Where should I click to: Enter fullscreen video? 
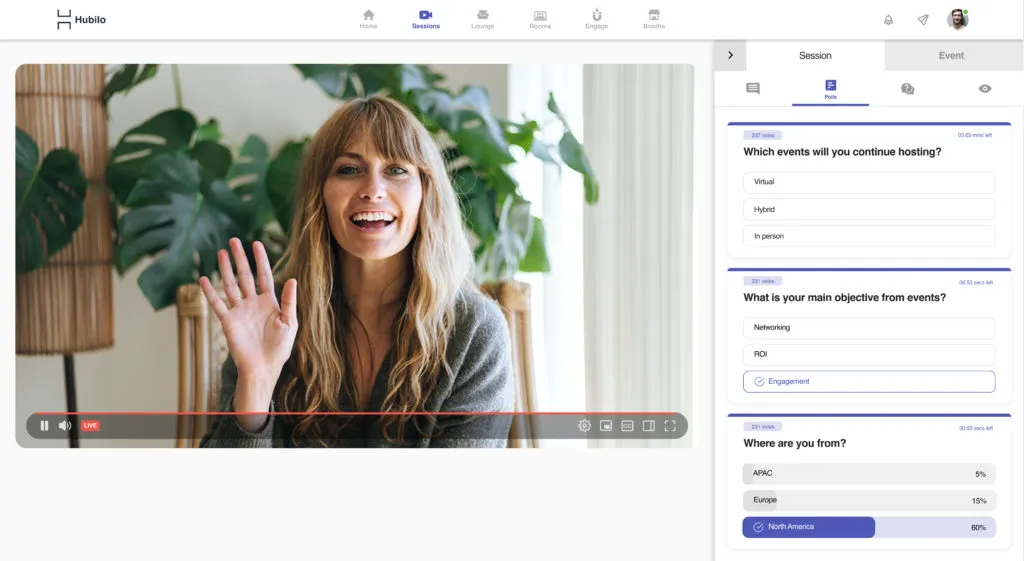[670, 426]
